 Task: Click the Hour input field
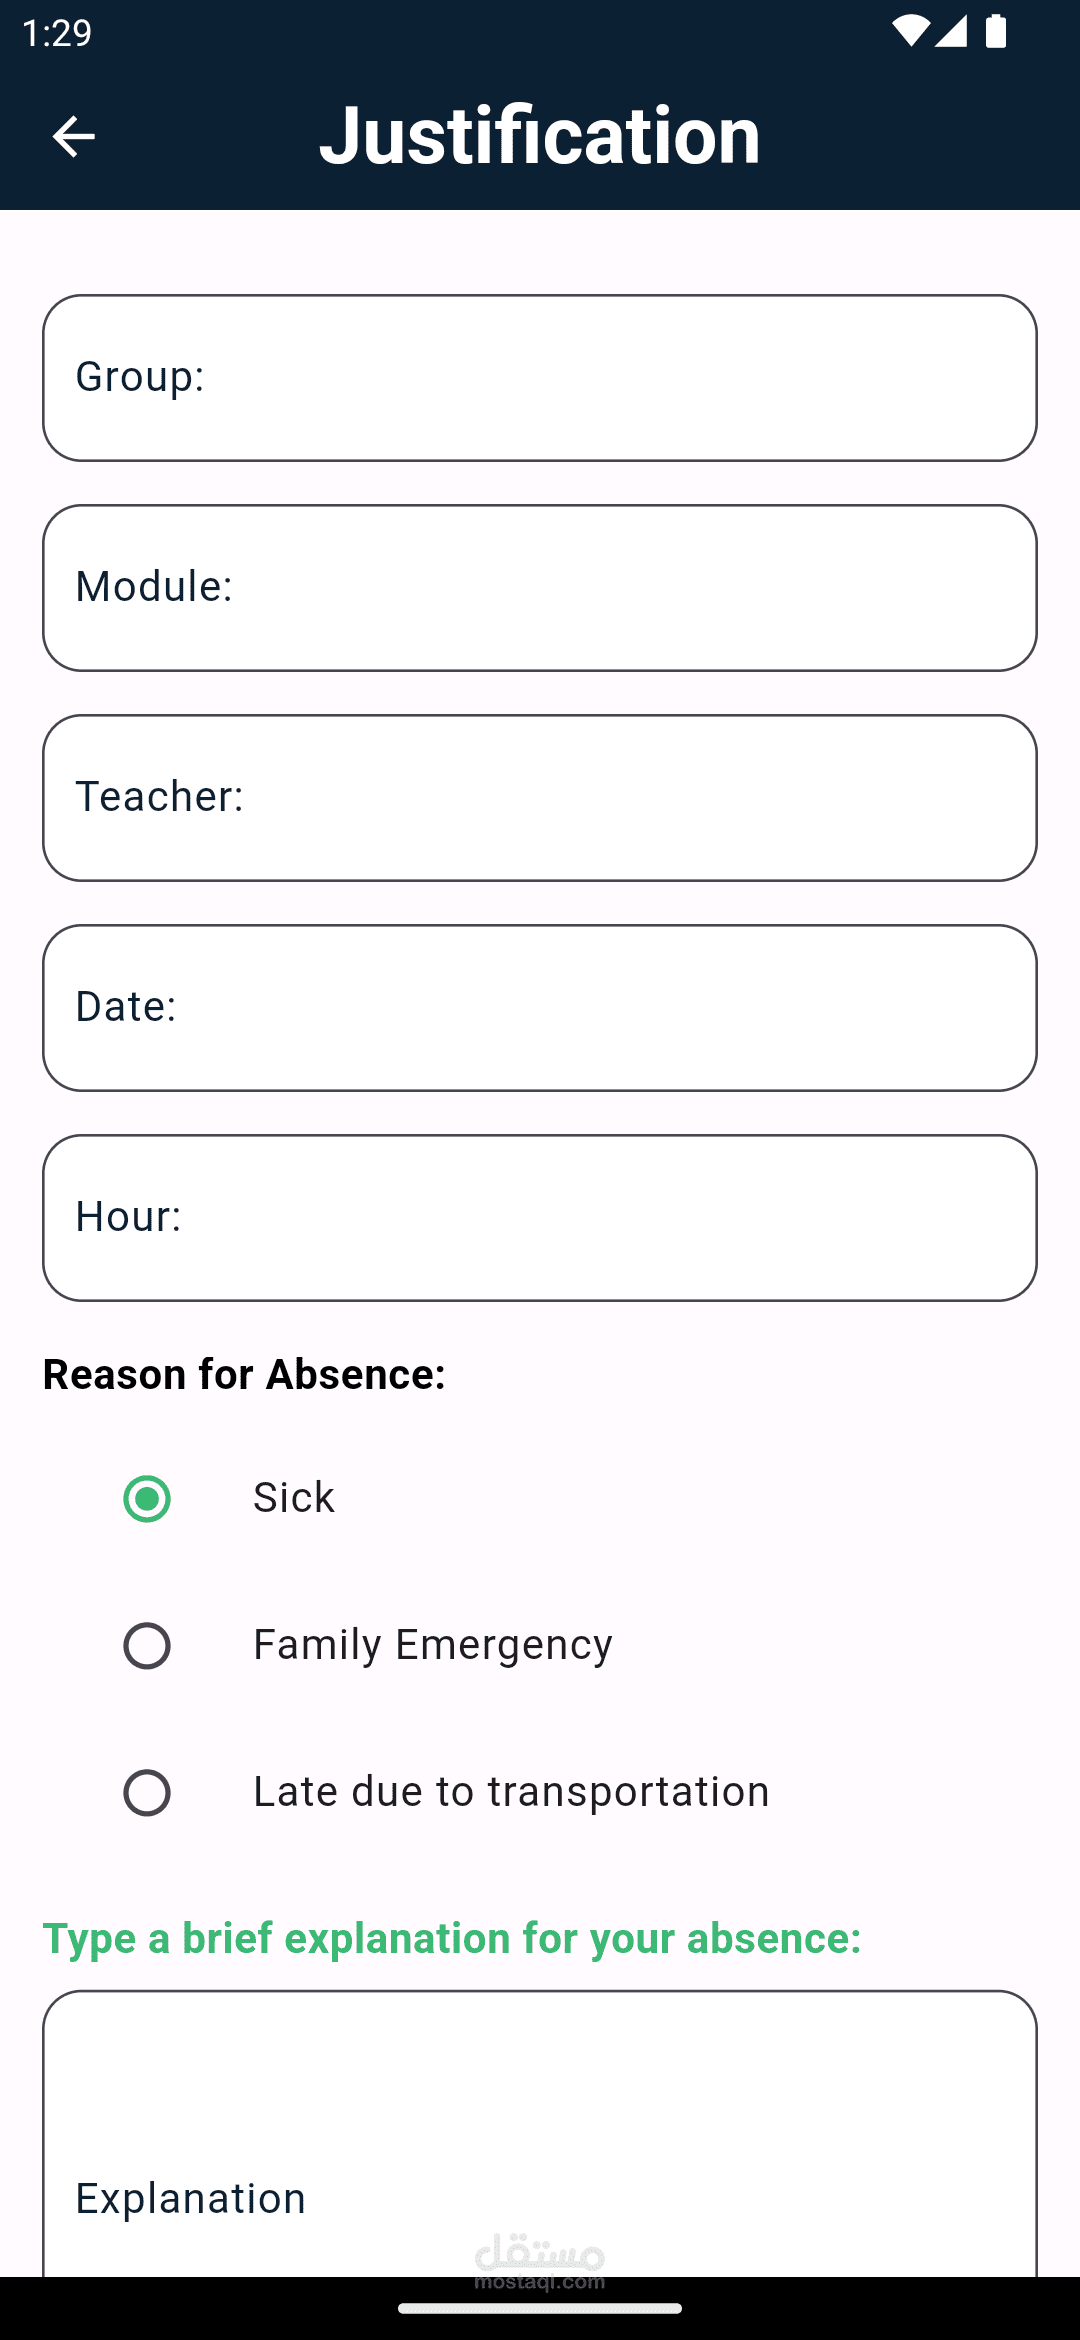point(540,1218)
